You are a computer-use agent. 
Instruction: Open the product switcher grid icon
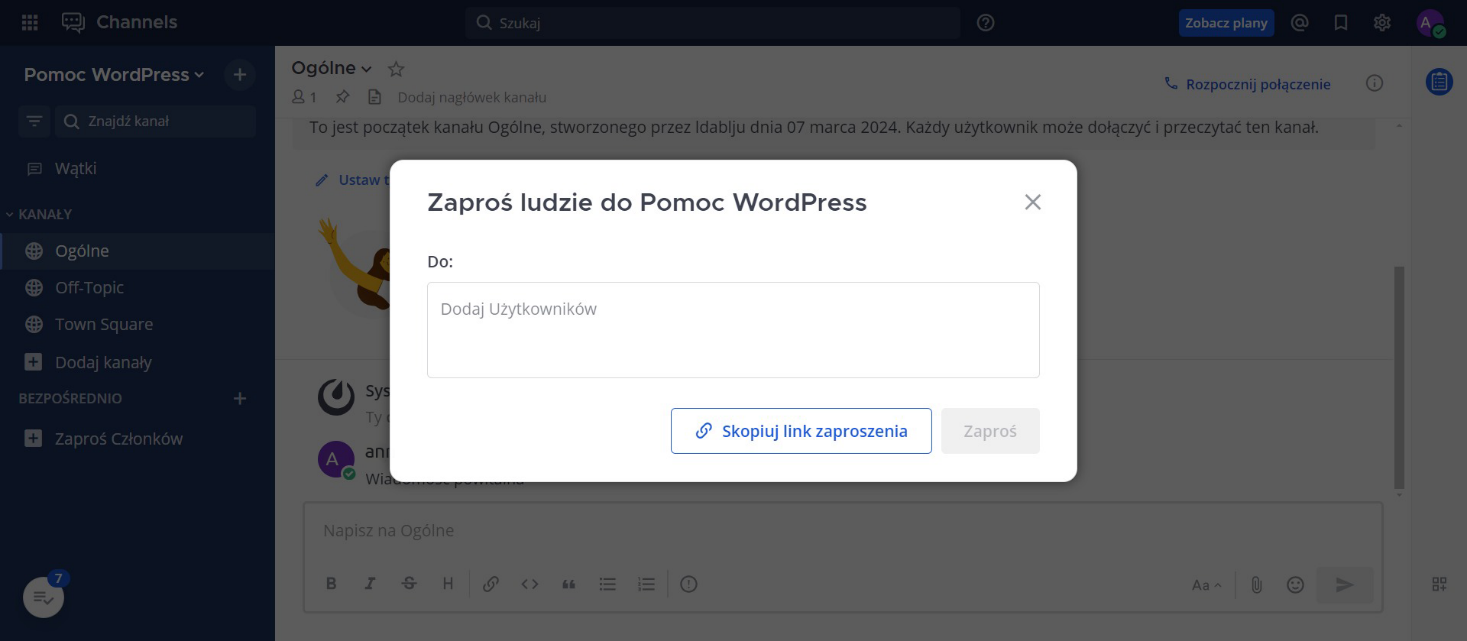[x=29, y=22]
